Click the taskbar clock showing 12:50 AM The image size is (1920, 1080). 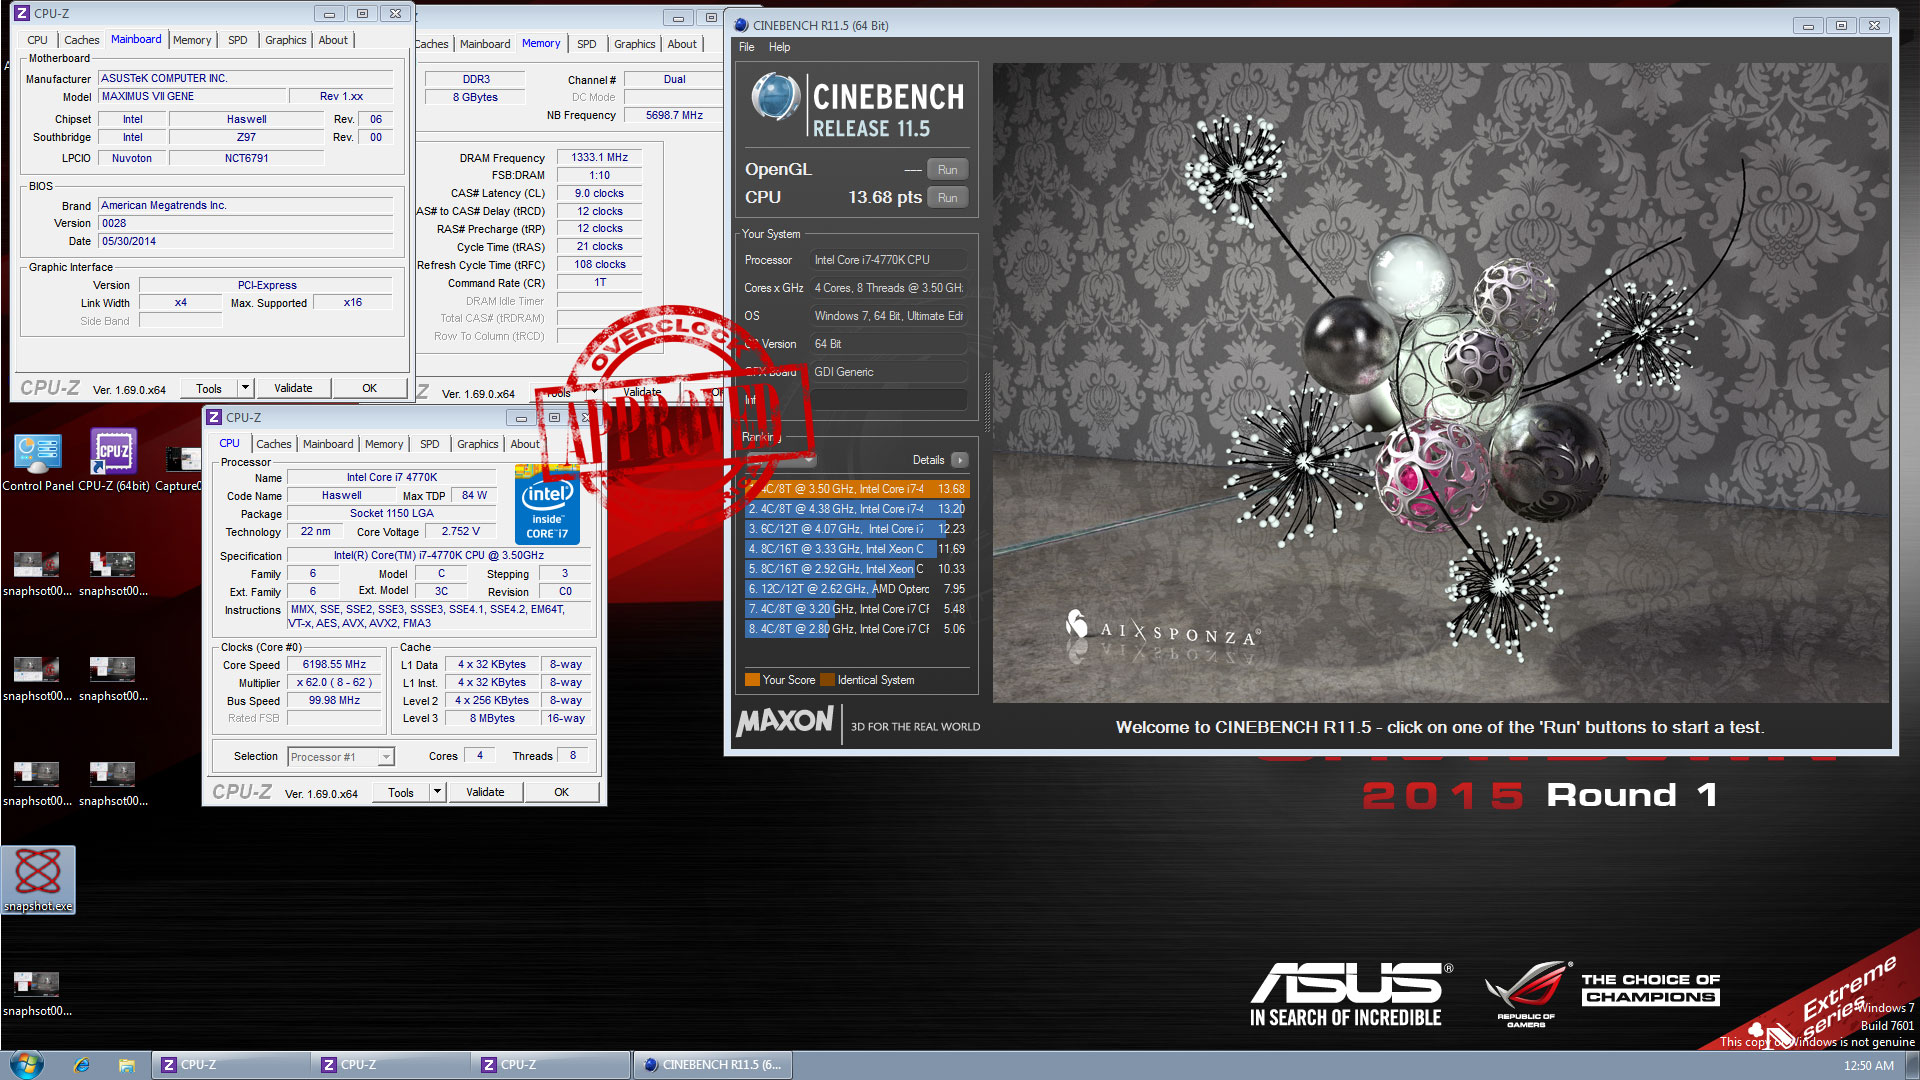[1868, 1065]
